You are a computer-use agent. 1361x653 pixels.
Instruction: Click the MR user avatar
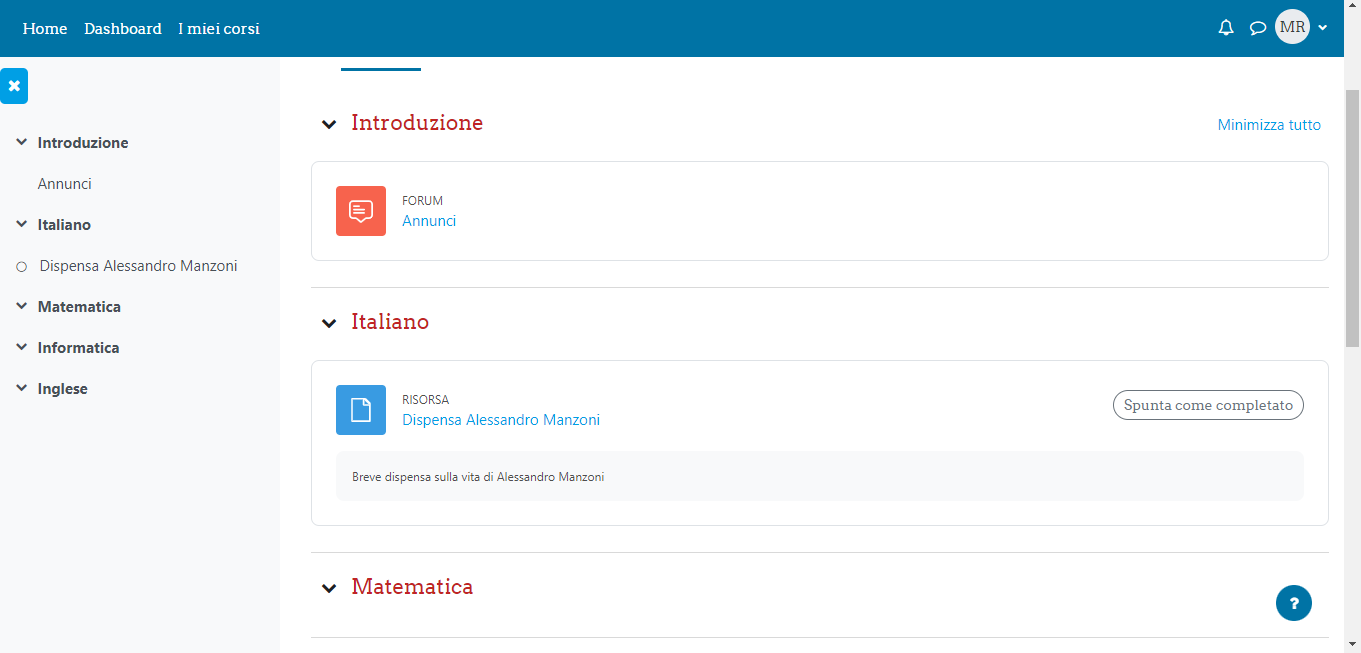tap(1292, 27)
